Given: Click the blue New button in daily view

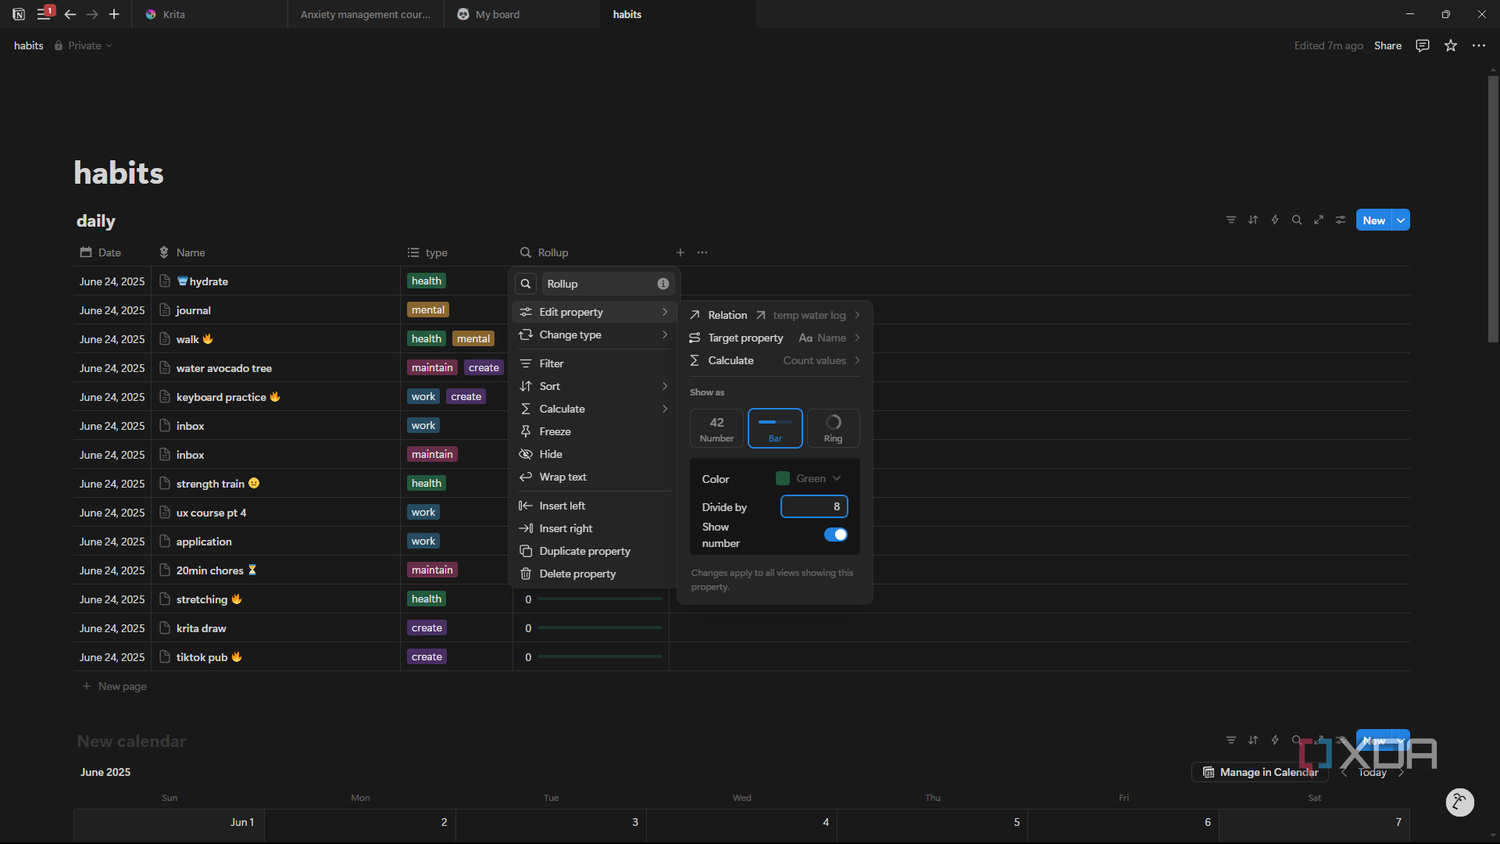Looking at the screenshot, I should click(x=1374, y=220).
